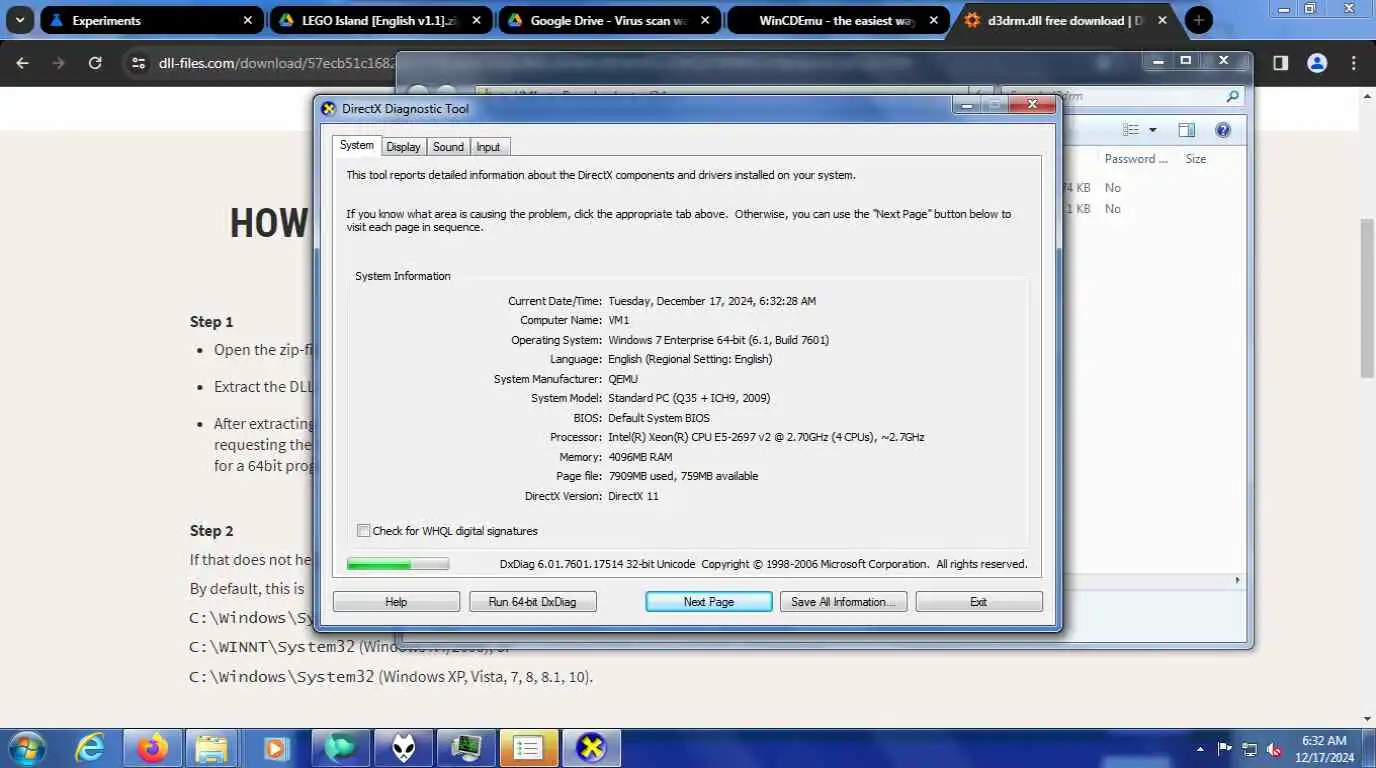The height and width of the screenshot is (768, 1376).
Task: Click the Next Page button
Action: coord(709,602)
